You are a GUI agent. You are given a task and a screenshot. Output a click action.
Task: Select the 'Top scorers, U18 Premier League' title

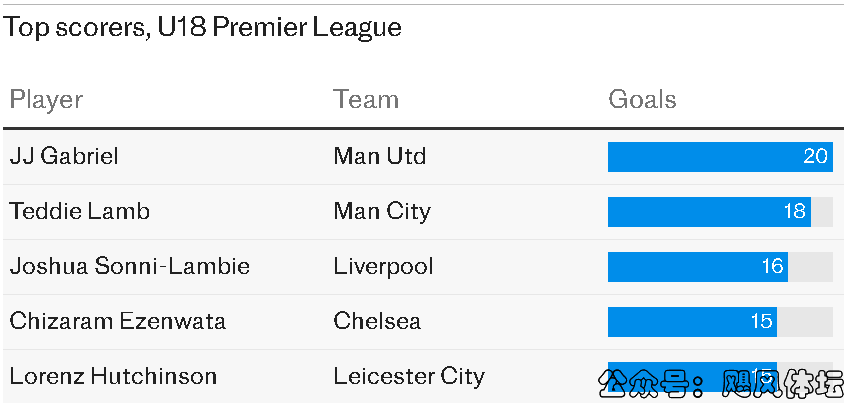(202, 27)
